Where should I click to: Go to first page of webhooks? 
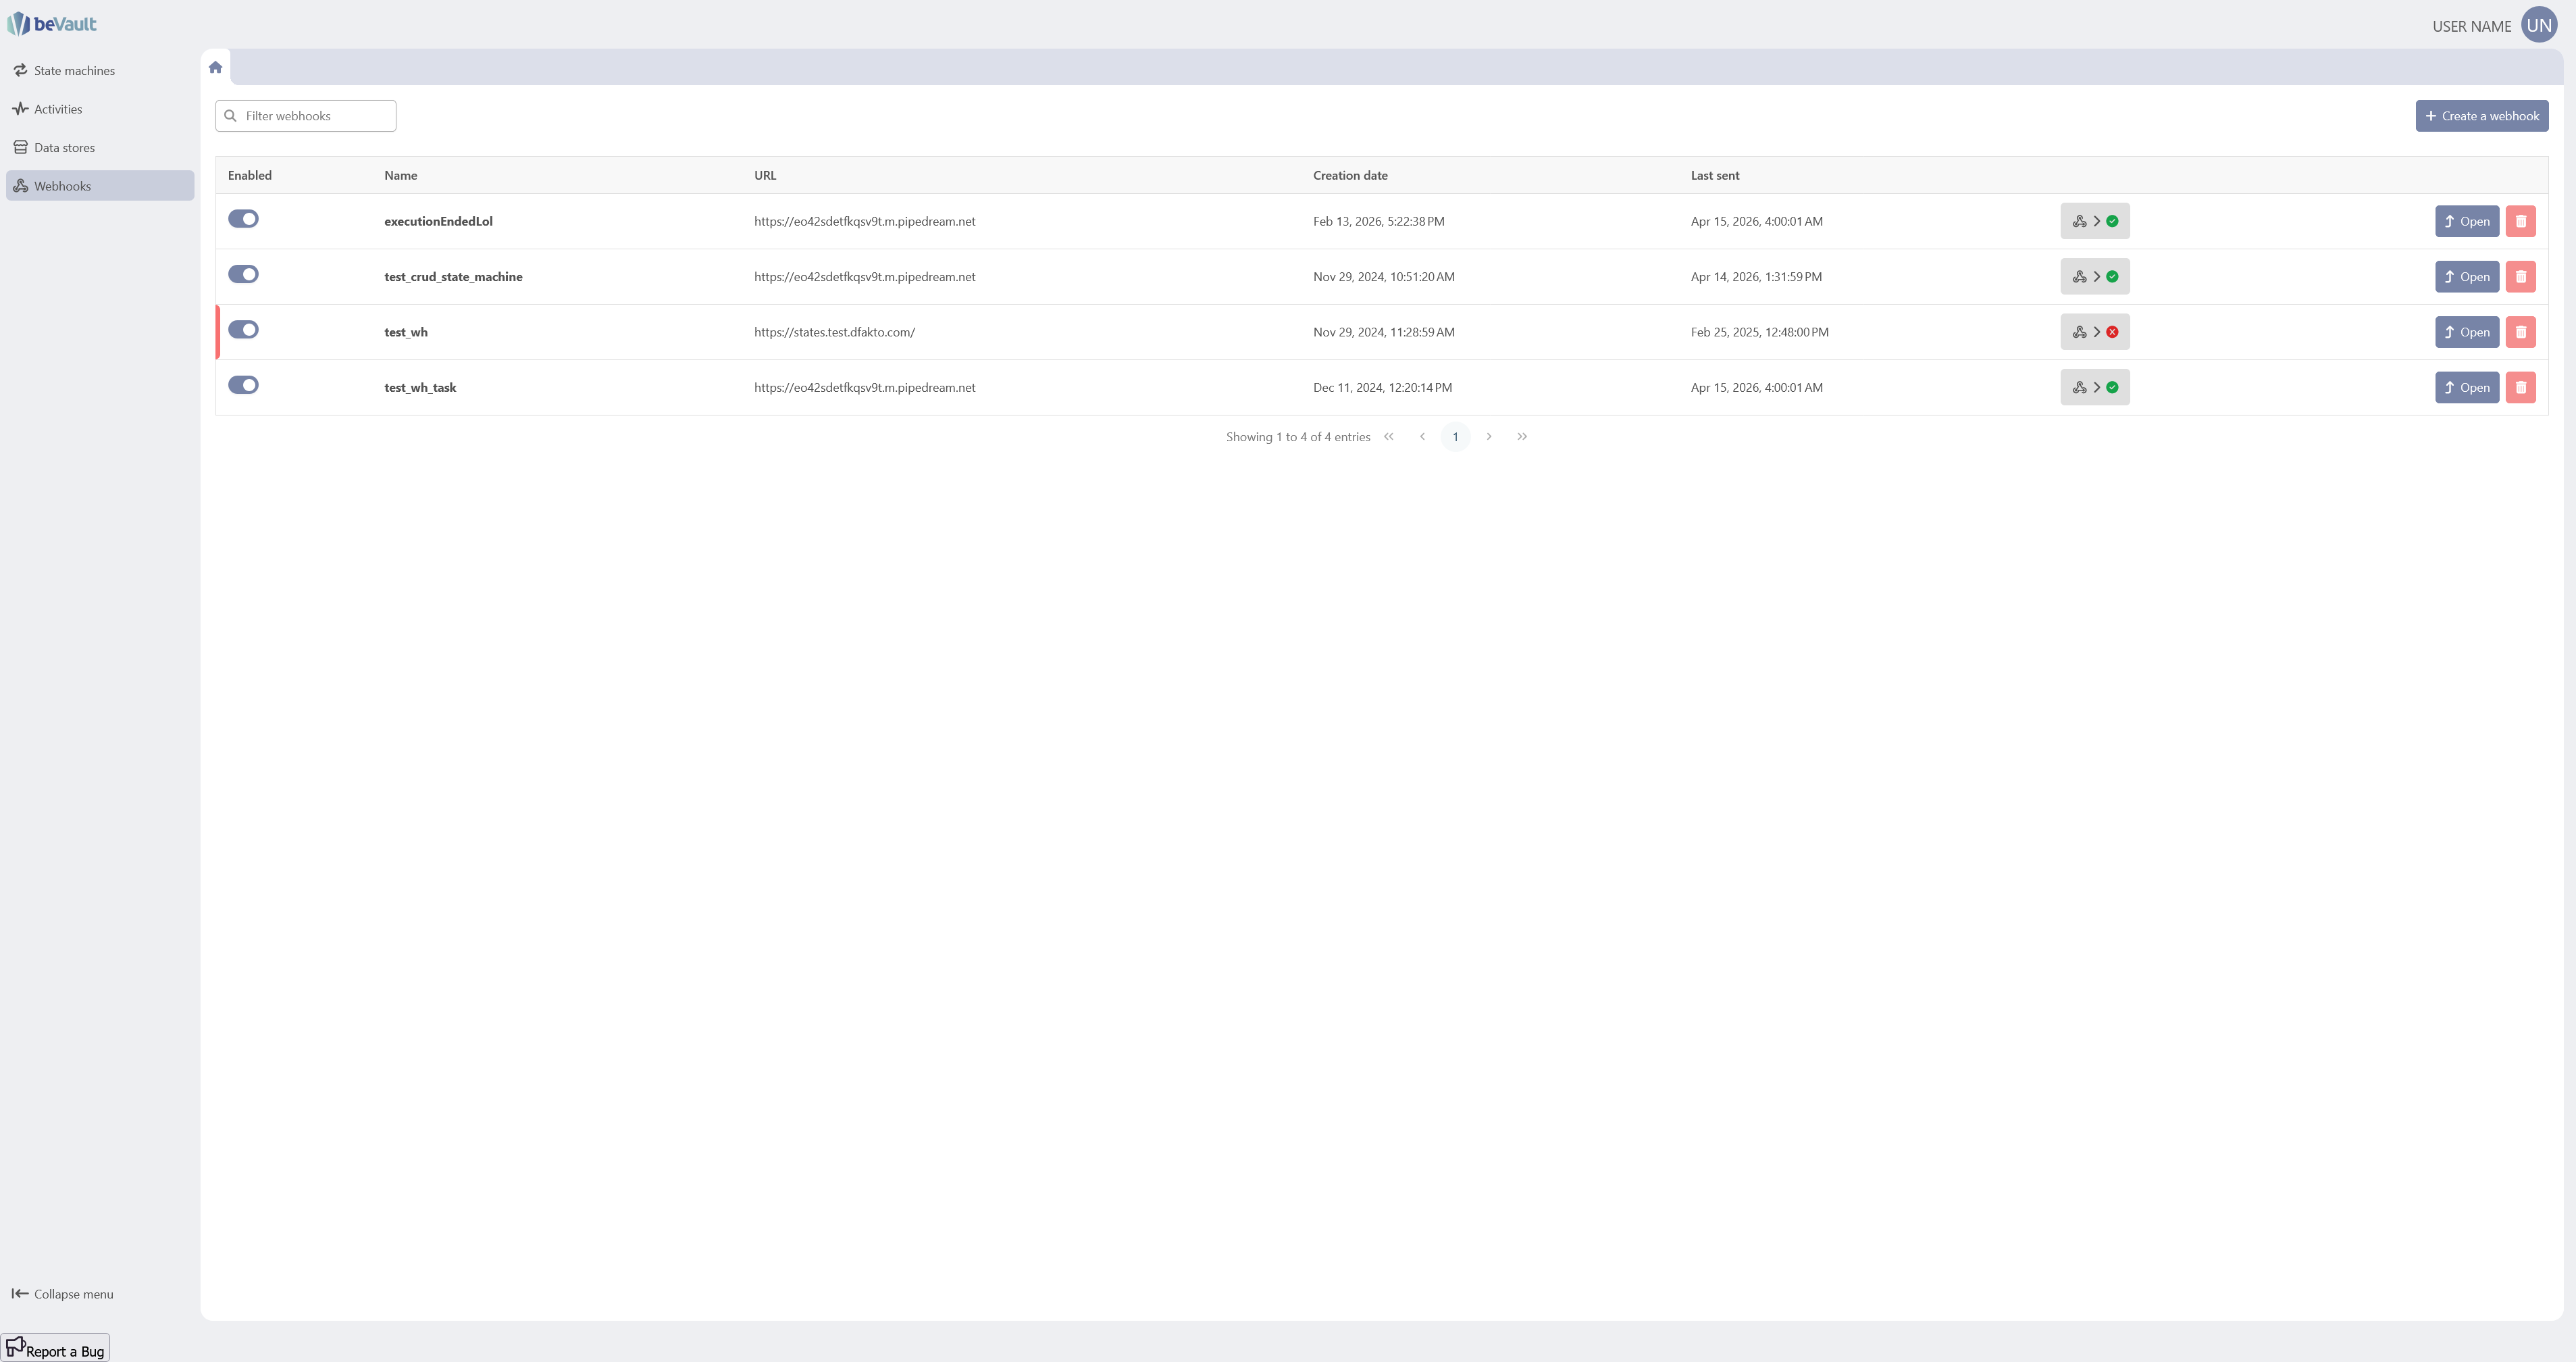tap(1388, 437)
